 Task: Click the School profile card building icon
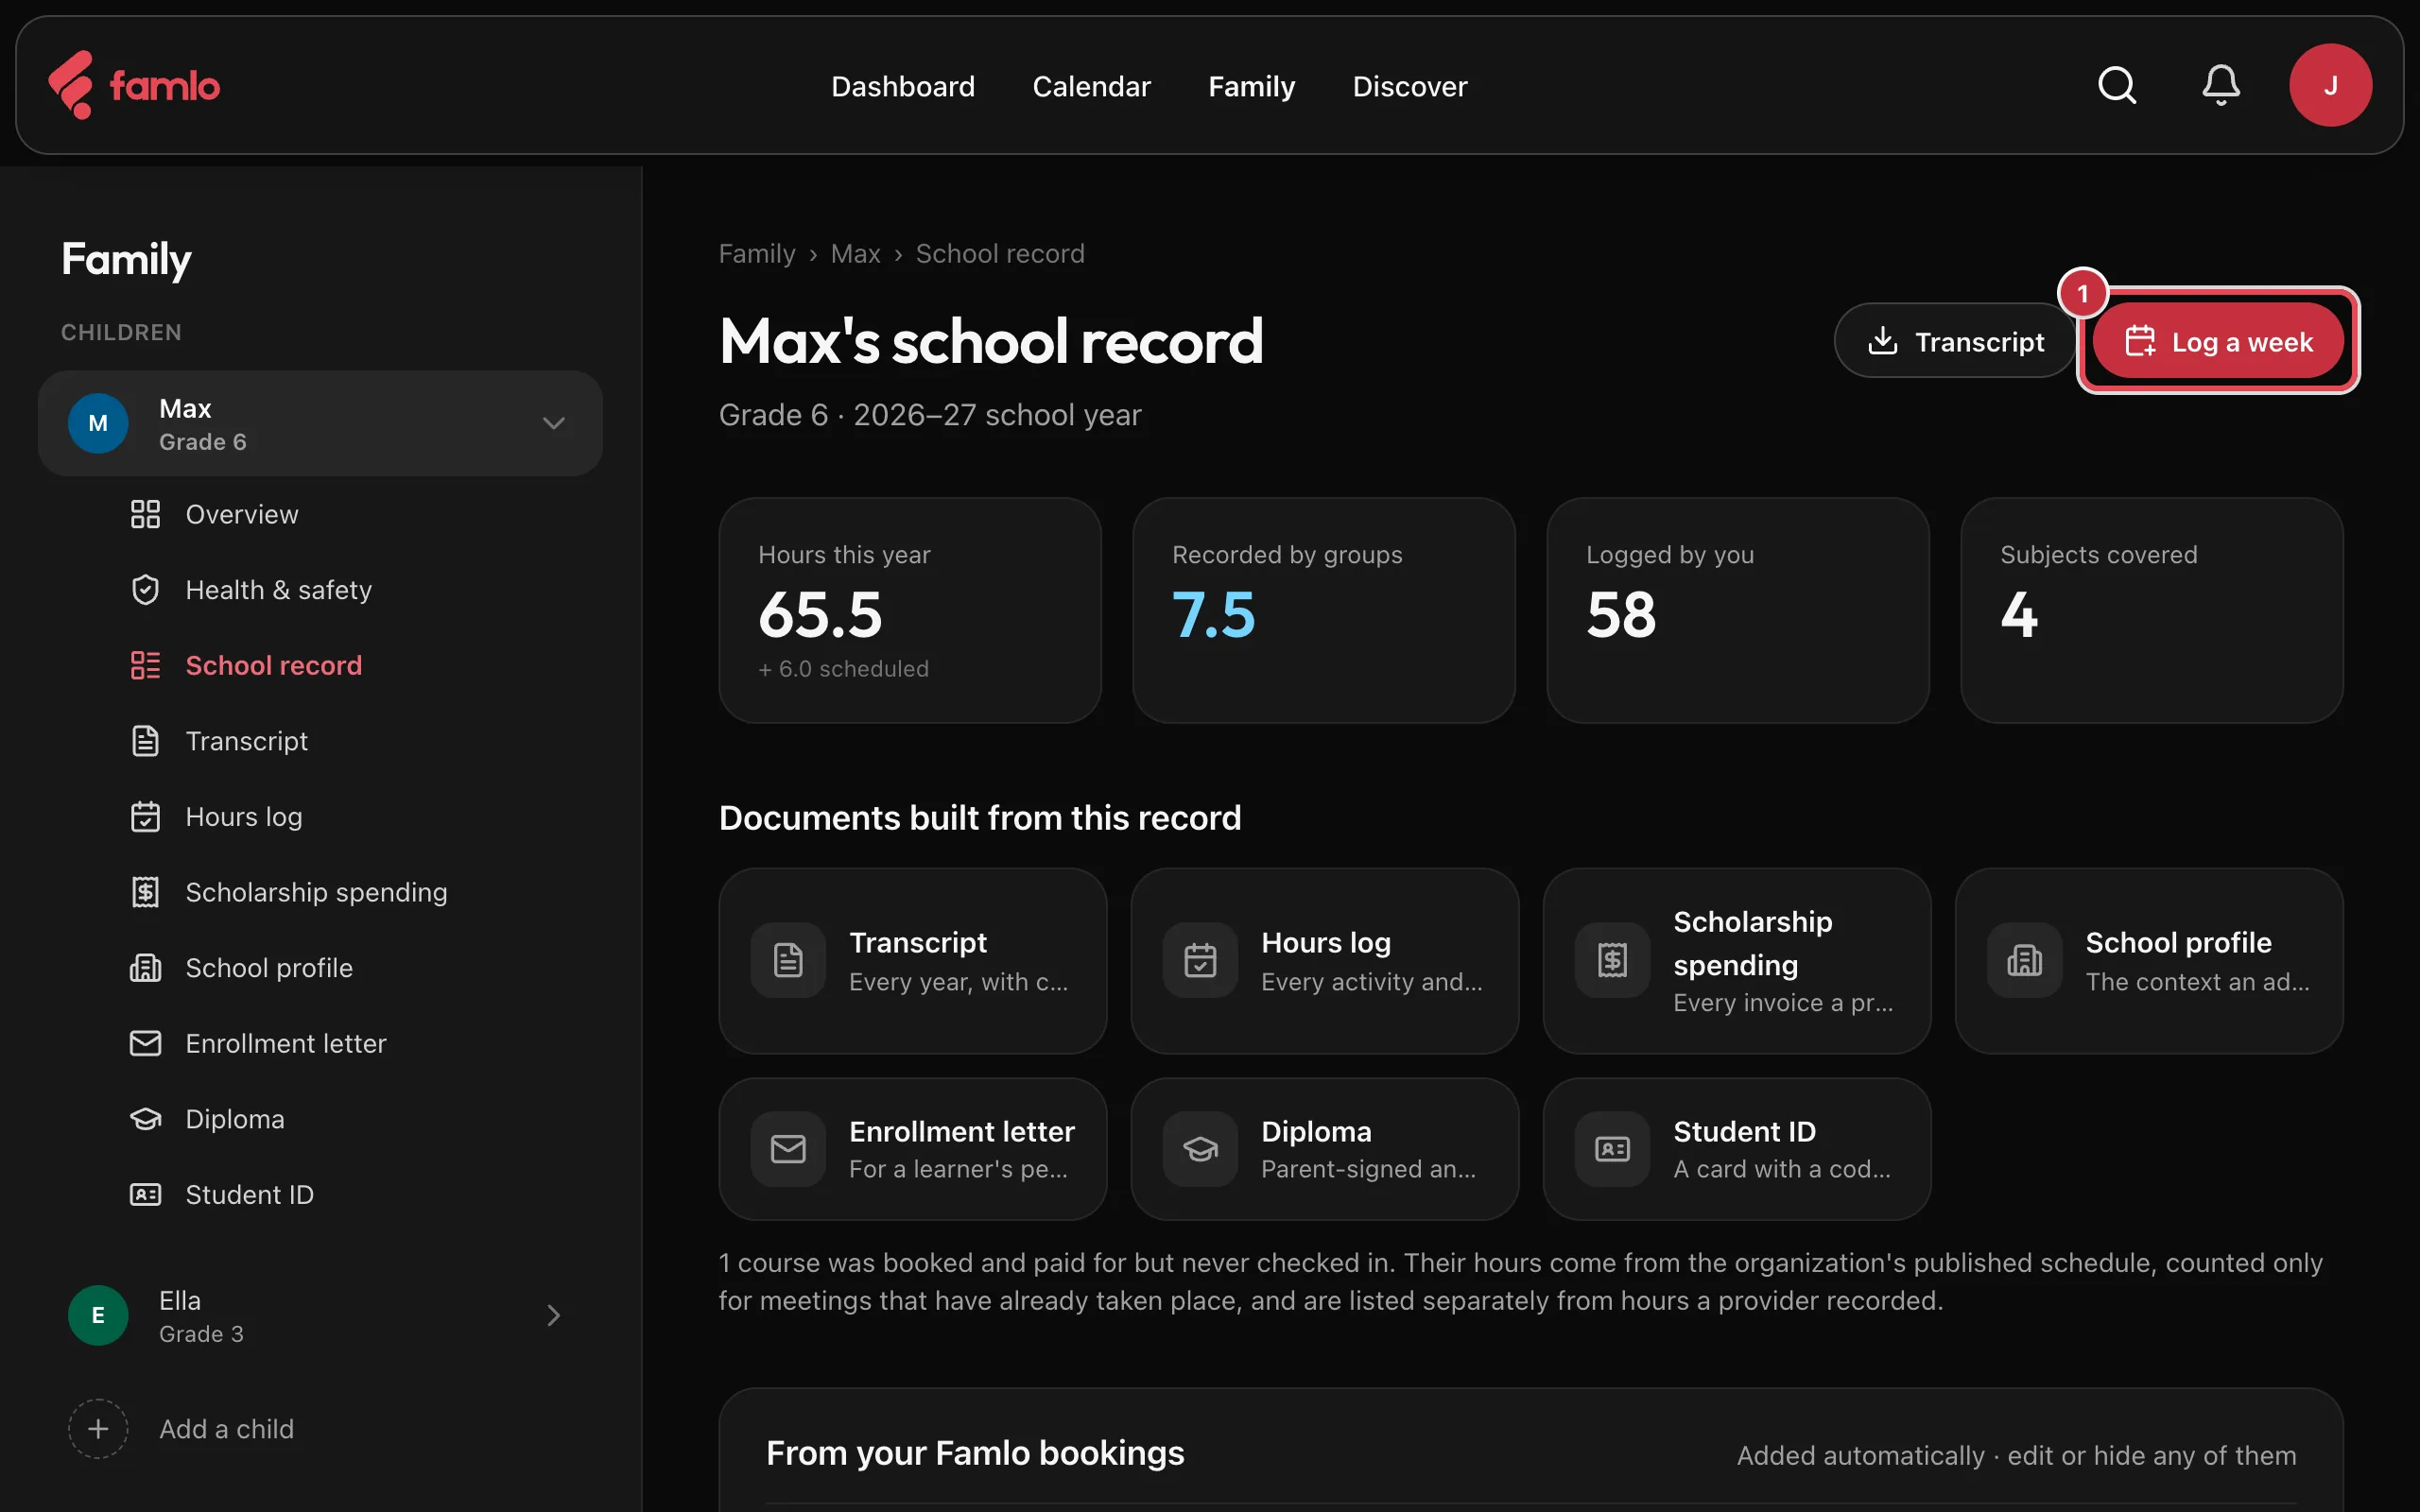(x=2024, y=960)
